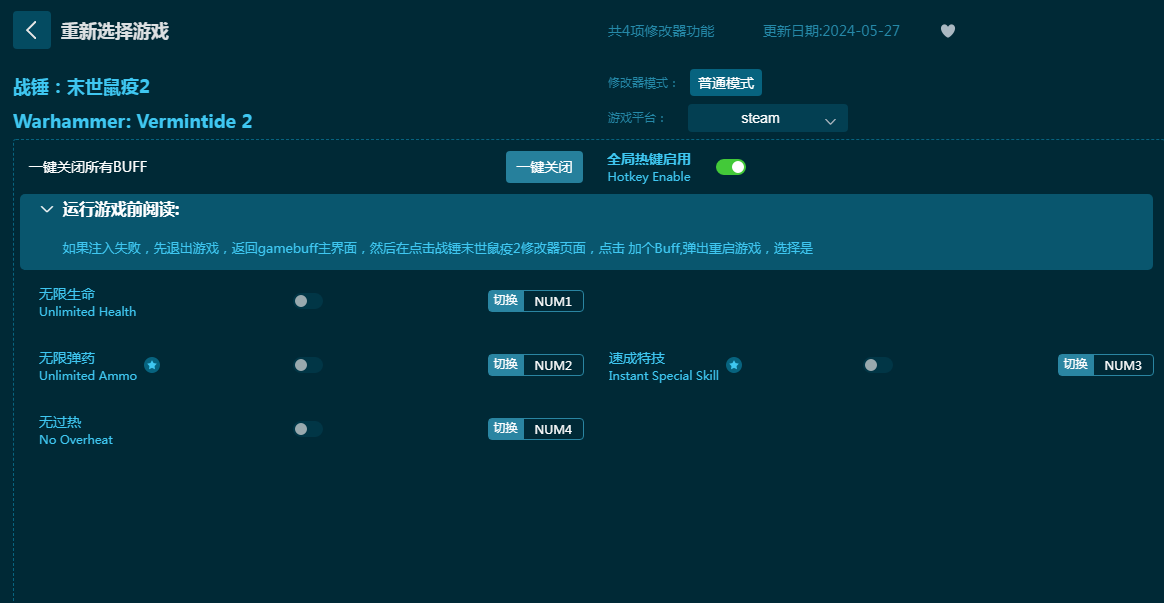This screenshot has width=1164, height=603.
Task: Click the back arrow icon
Action: point(32,30)
